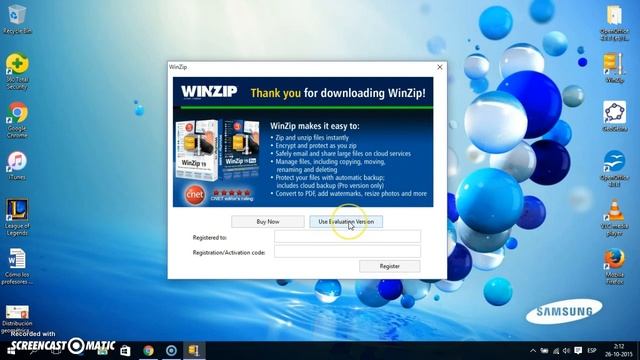Viewport: 640px width, 360px height.
Task: Click the Buy Now button
Action: [268, 222]
